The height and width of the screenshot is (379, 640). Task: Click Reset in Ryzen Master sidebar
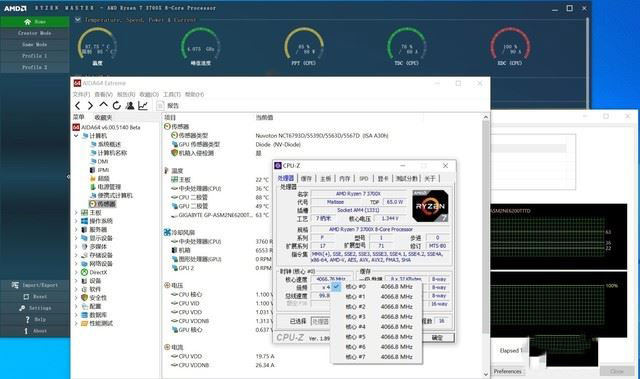click(x=35, y=297)
